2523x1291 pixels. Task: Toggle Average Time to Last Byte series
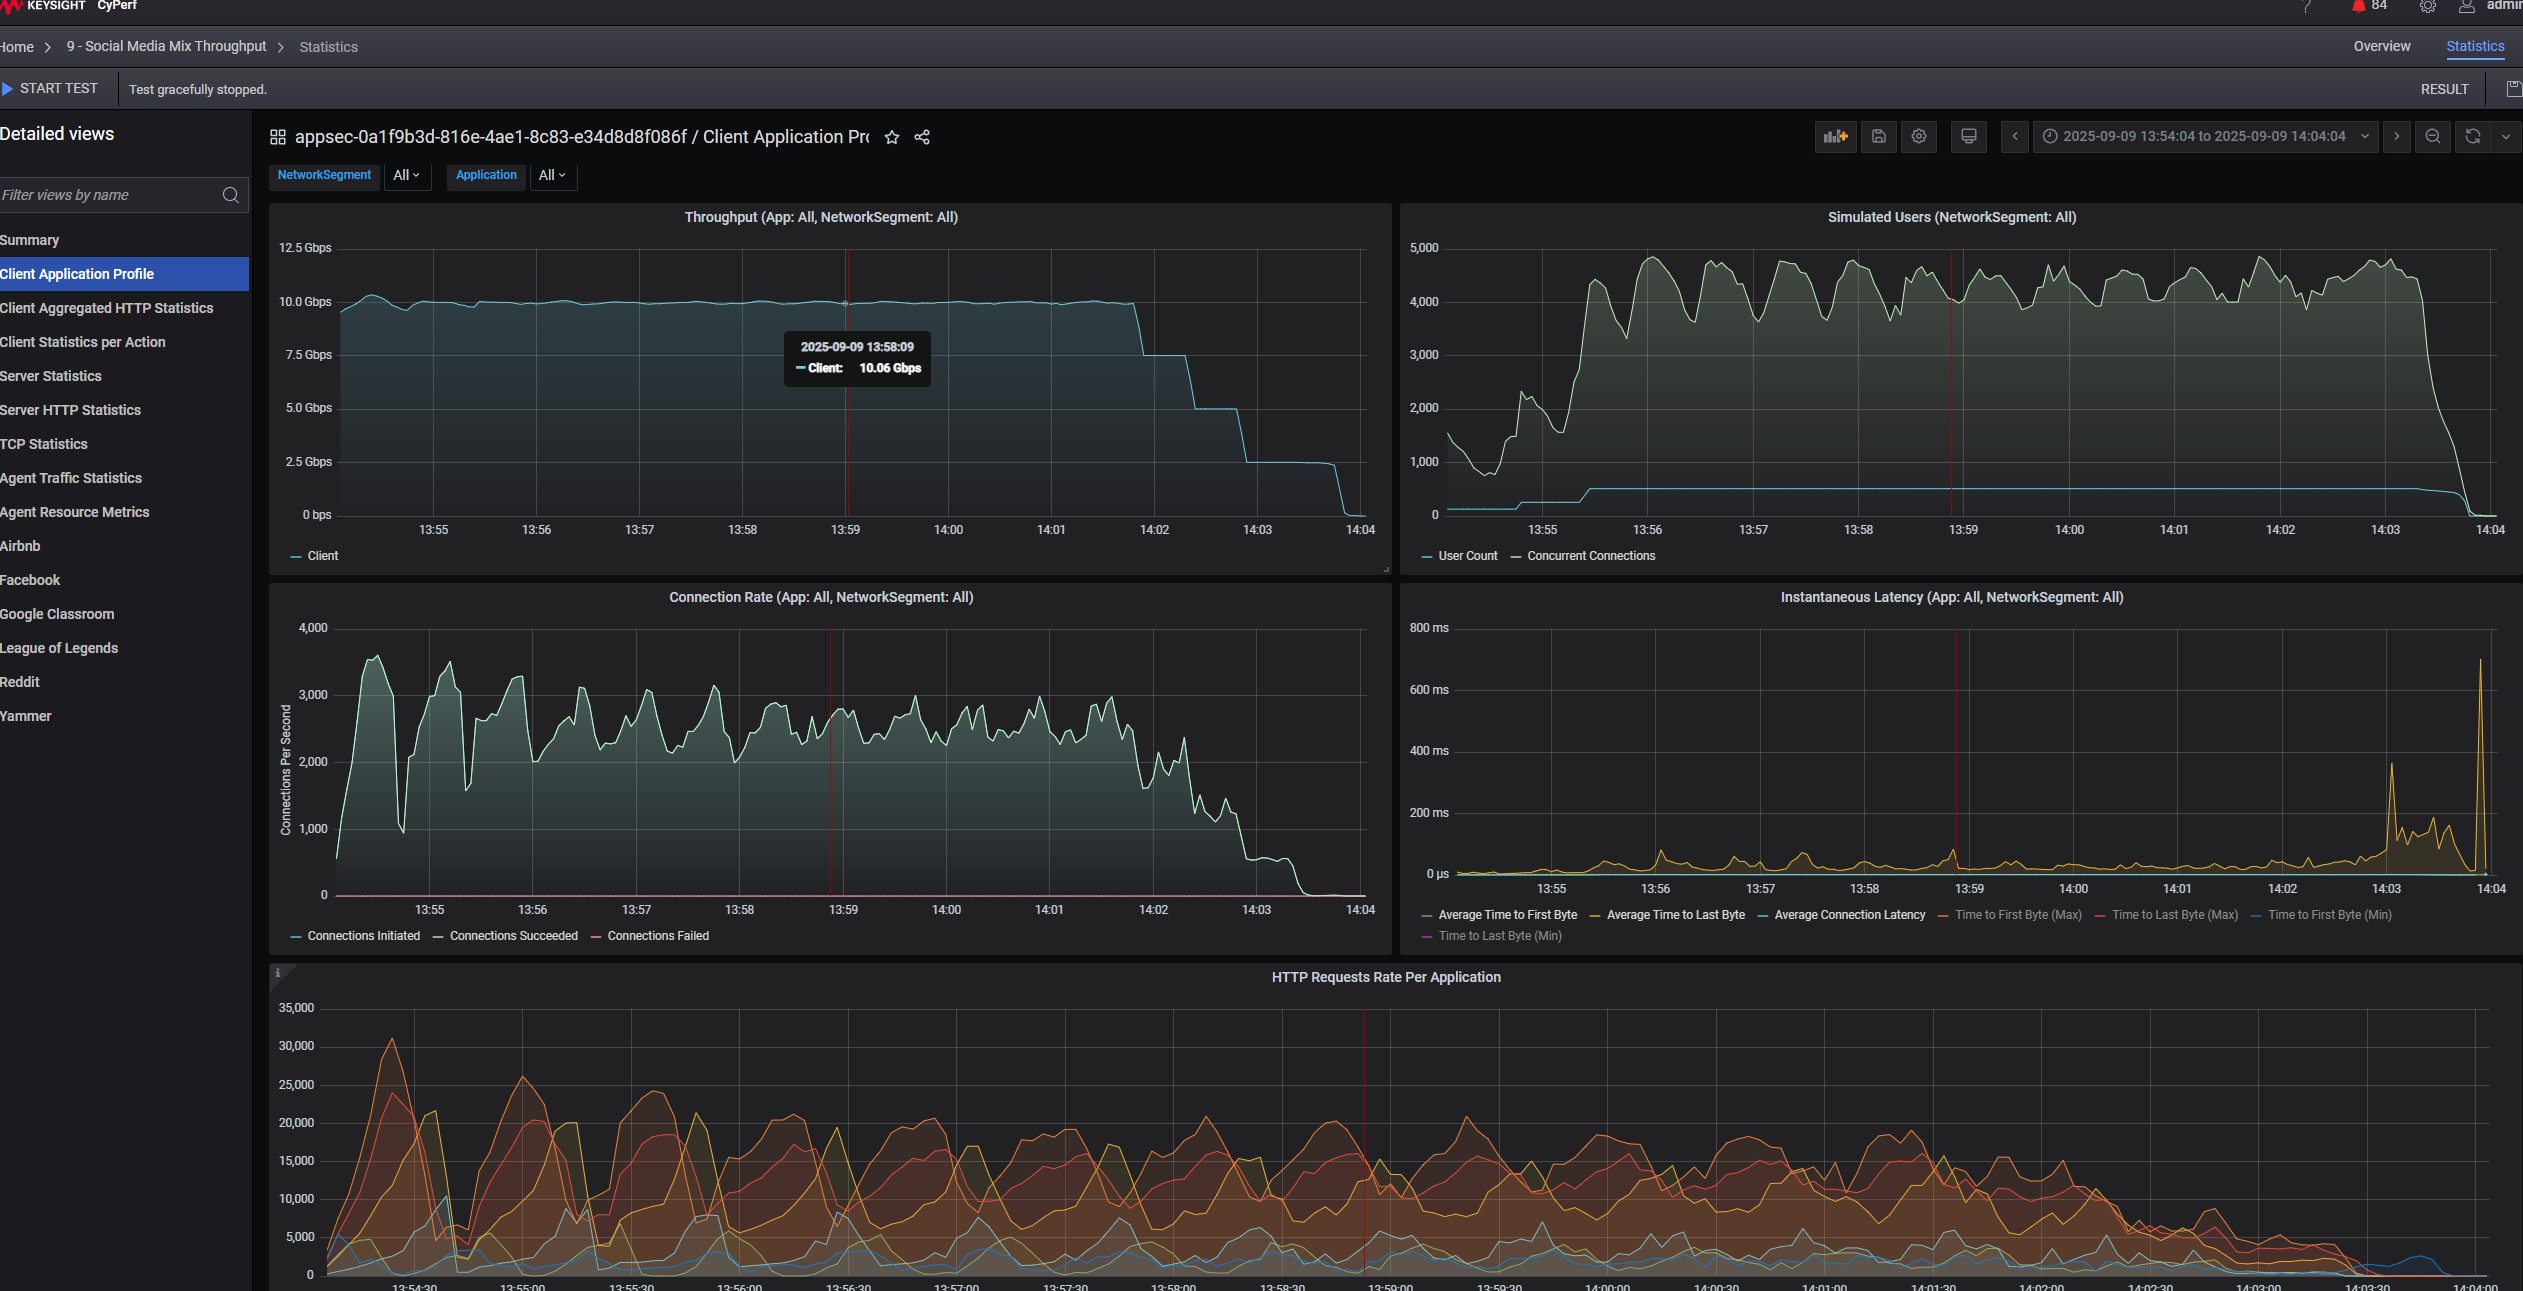tap(1675, 915)
